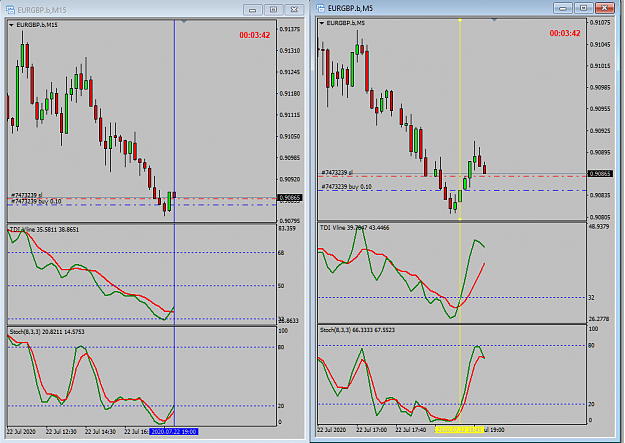This screenshot has height=443, width=625.
Task: Click the yellow highlighted date label in M5
Action: click(x=459, y=430)
